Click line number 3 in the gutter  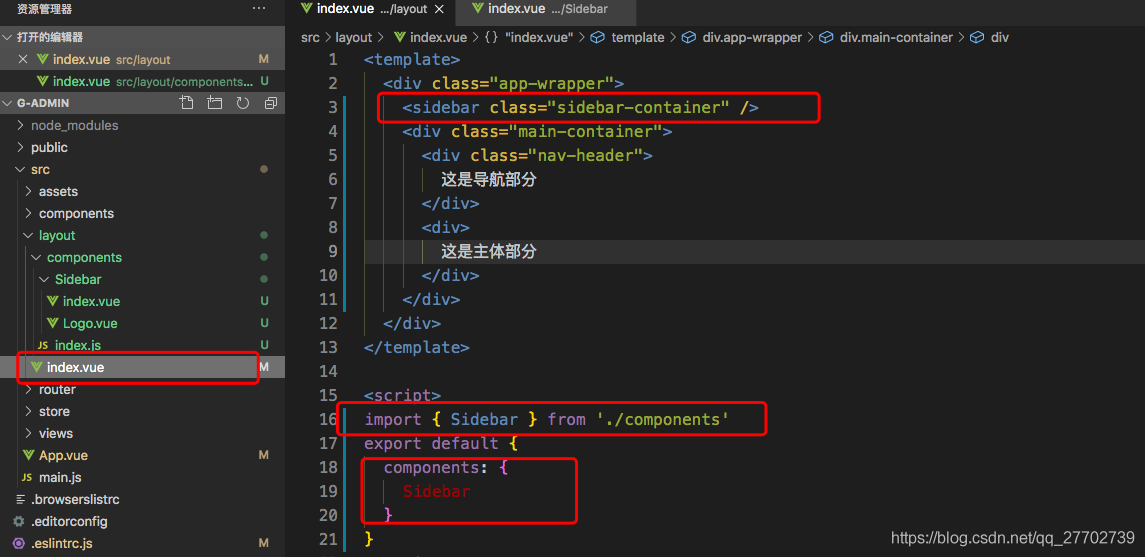point(332,107)
